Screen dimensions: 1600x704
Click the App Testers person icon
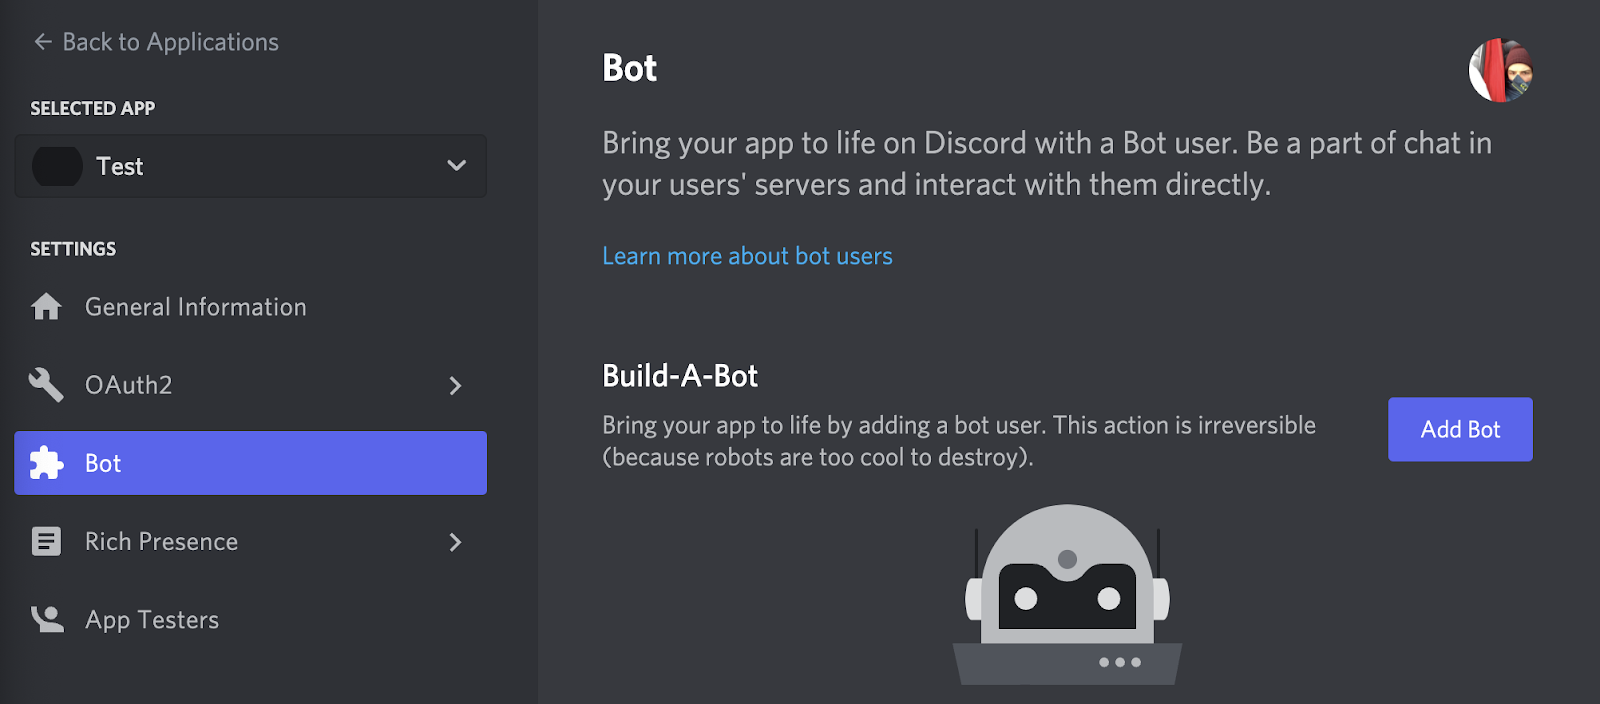coord(46,620)
